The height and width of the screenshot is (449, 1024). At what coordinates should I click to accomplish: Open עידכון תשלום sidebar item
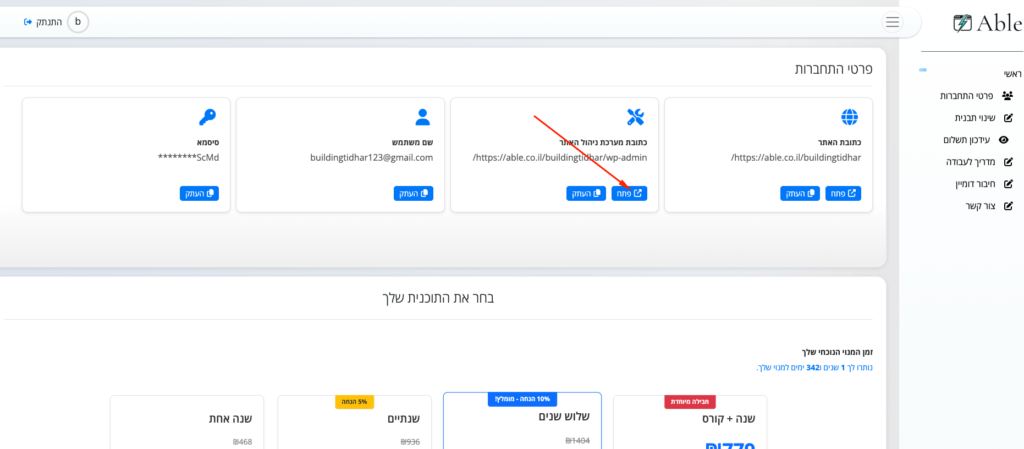tap(976, 140)
